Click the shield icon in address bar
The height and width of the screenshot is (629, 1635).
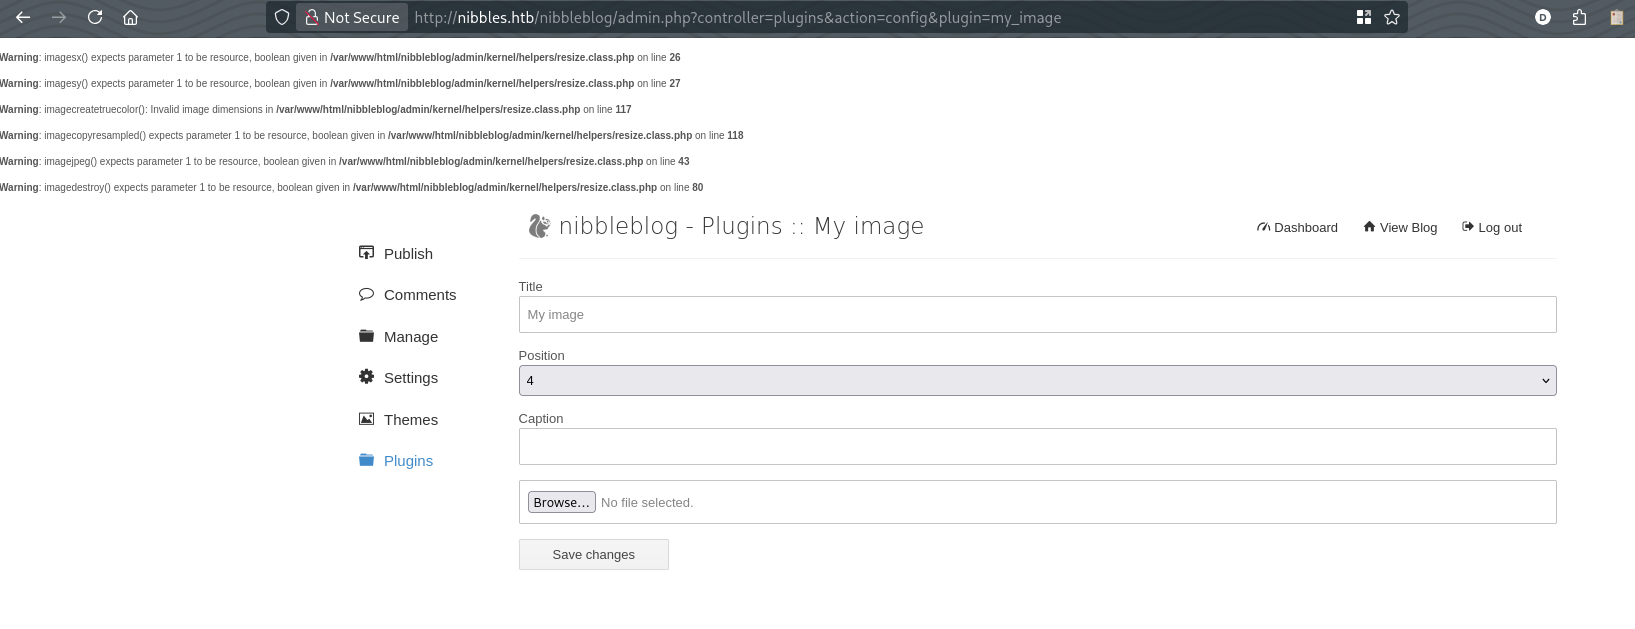(x=282, y=17)
